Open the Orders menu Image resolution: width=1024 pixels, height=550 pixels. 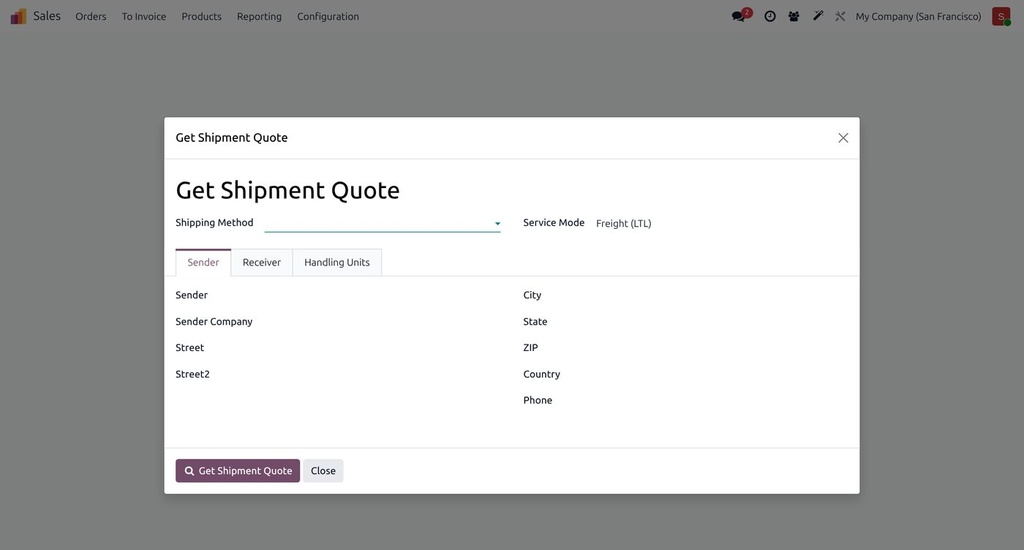tap(91, 16)
